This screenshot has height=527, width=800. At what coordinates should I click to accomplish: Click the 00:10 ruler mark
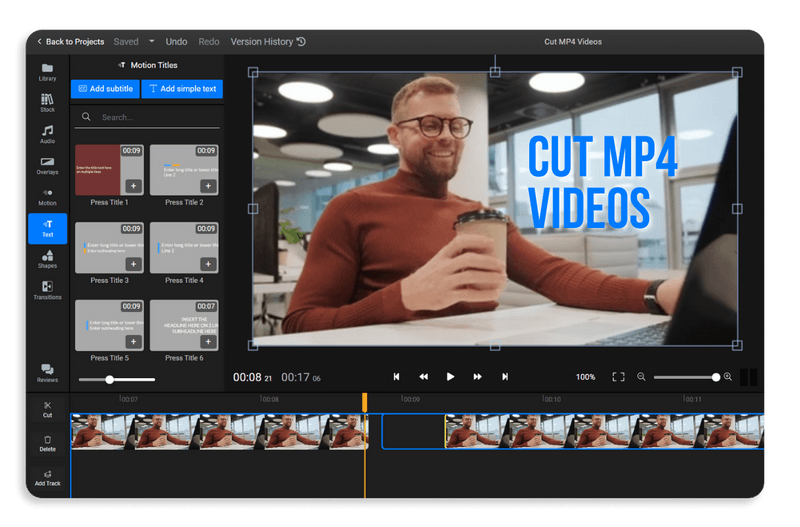pos(552,399)
